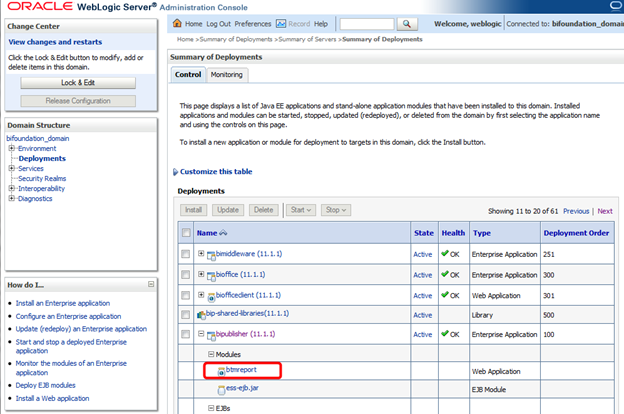This screenshot has width=624, height=414.
Task: Click the bioffice application icon
Action: pos(212,274)
